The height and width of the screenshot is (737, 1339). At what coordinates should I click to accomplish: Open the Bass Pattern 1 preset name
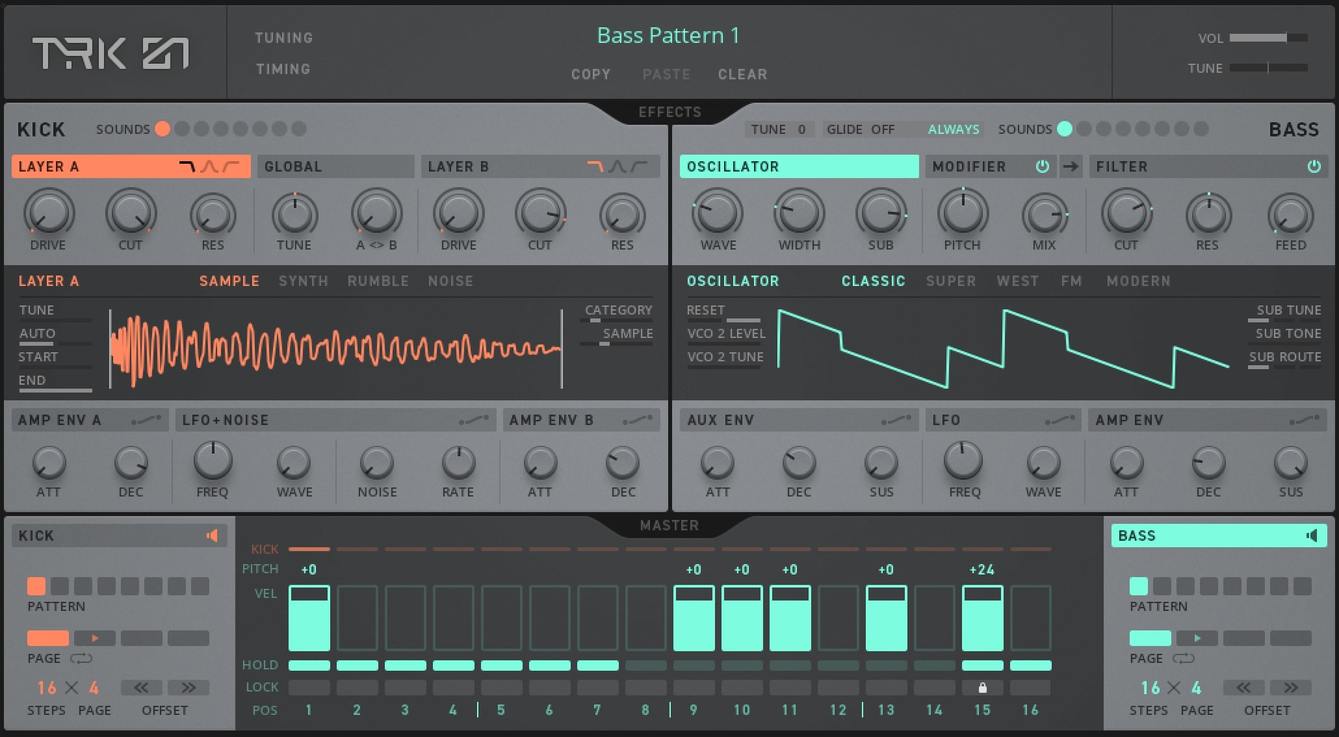click(668, 36)
